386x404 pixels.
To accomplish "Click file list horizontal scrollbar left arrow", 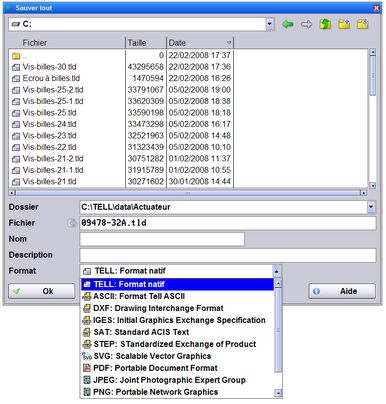I will tap(12, 193).
